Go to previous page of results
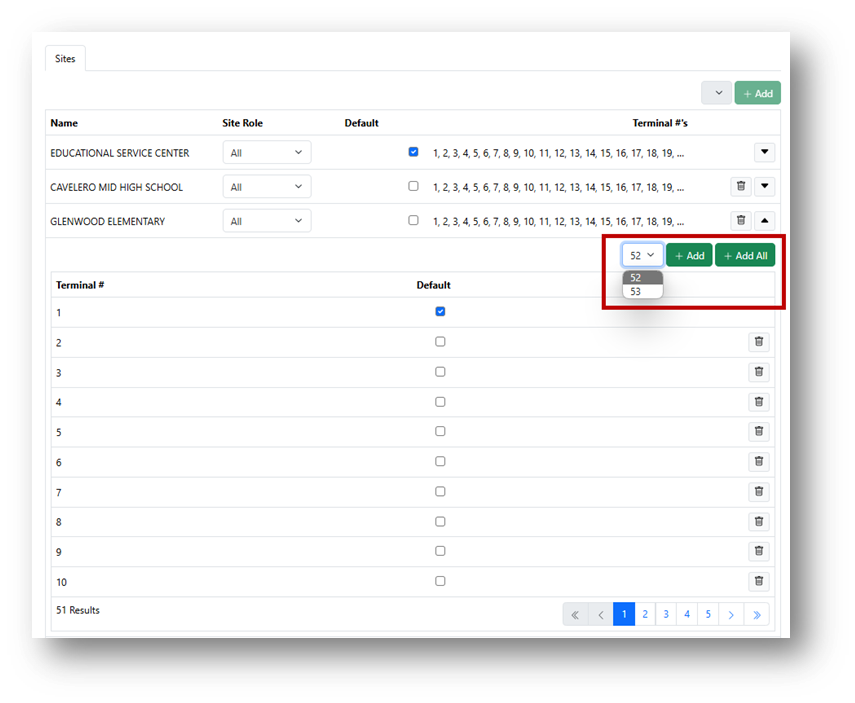855x703 pixels. click(x=601, y=615)
